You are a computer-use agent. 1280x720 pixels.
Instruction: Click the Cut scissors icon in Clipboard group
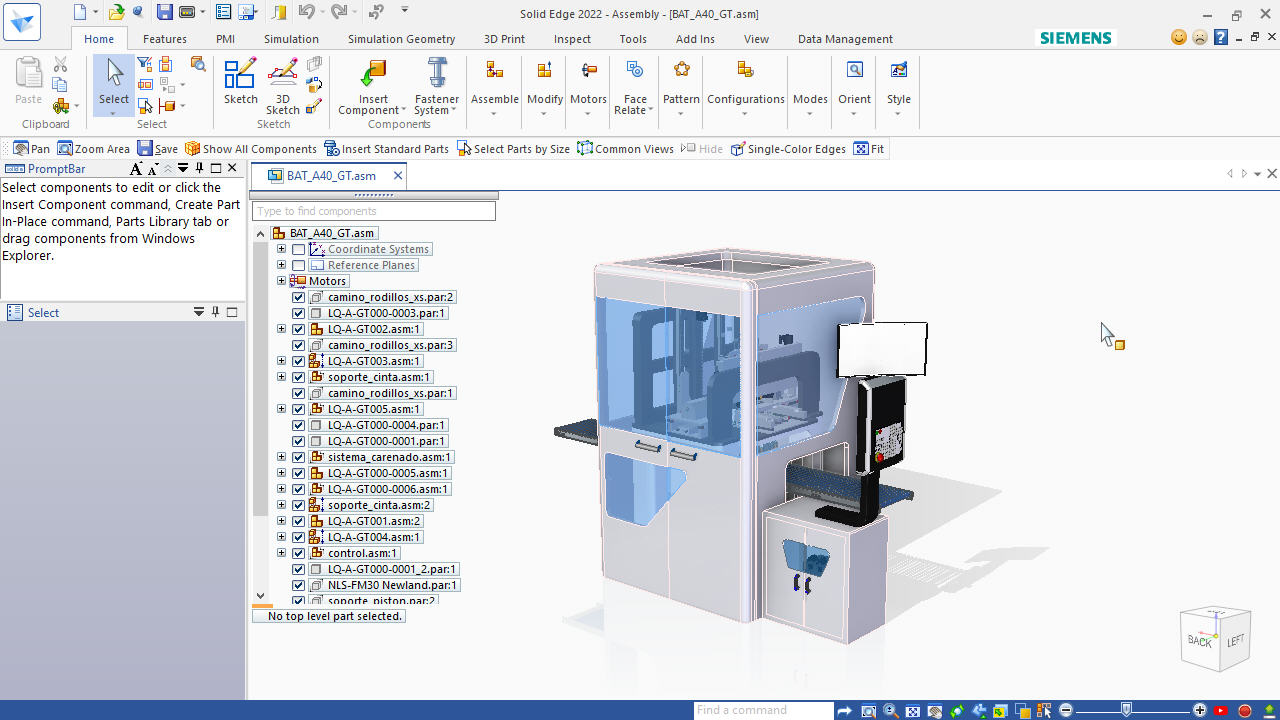tap(60, 65)
